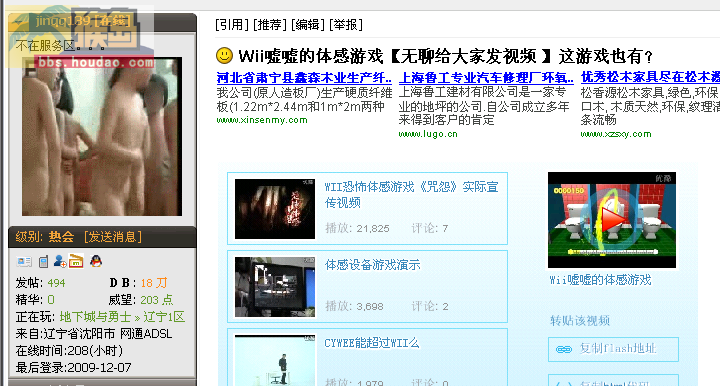Click post count value 494

click(56, 283)
